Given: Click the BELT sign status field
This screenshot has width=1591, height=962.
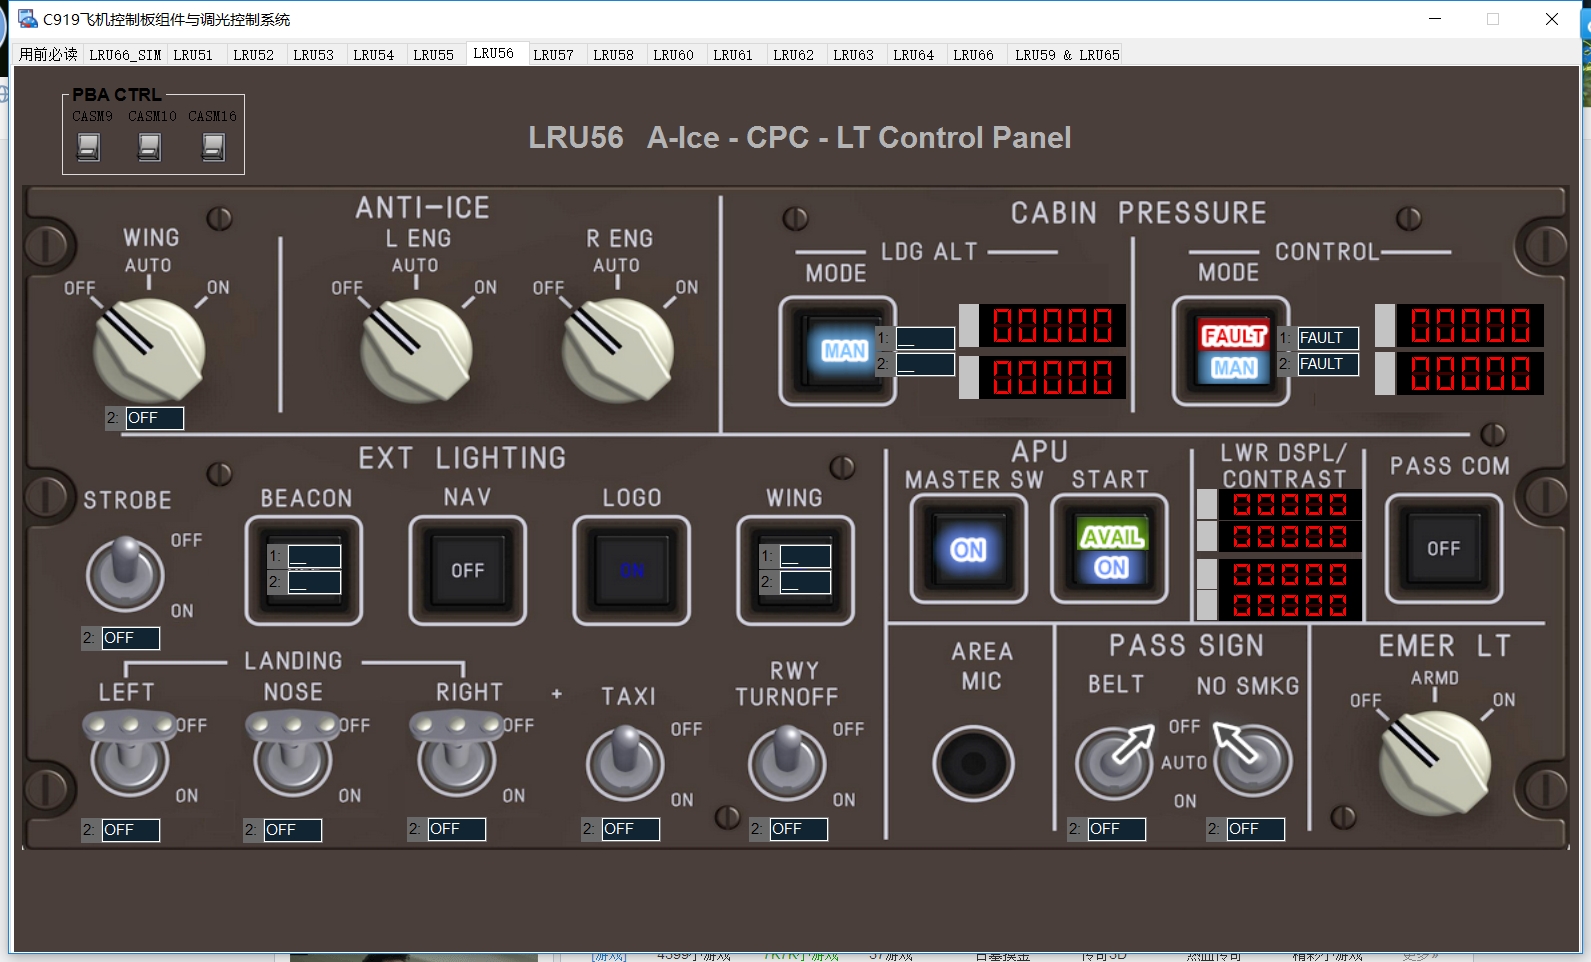Looking at the screenshot, I should click(1116, 829).
